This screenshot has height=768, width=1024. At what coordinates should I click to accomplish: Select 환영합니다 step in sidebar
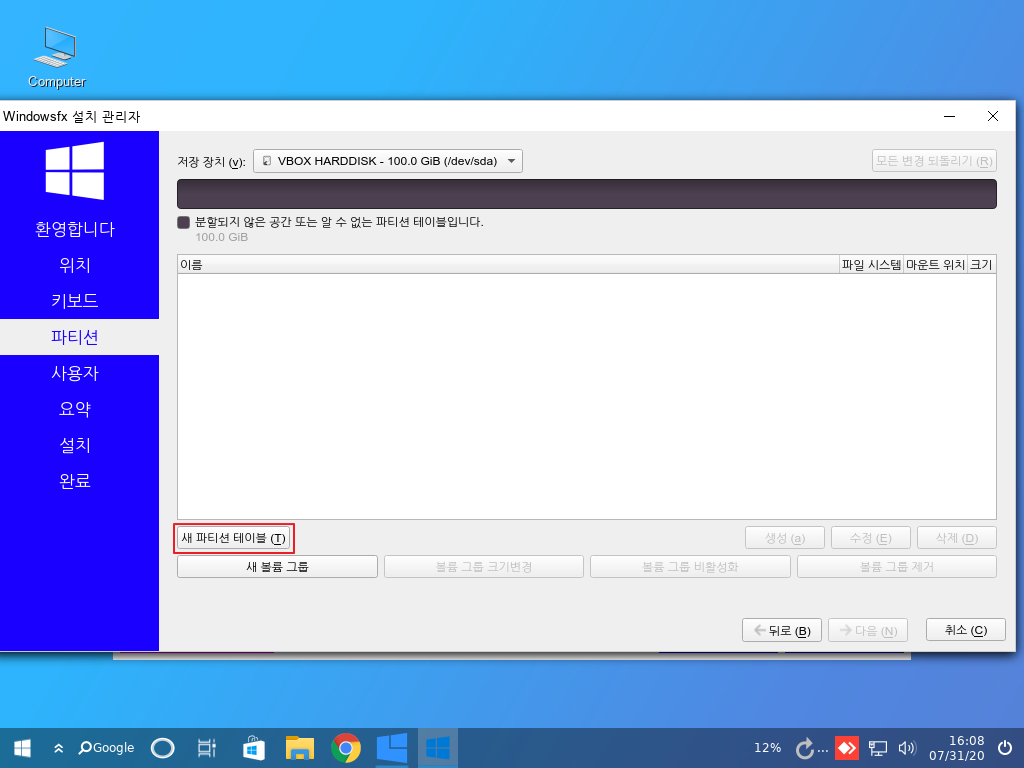pyautogui.click(x=75, y=229)
